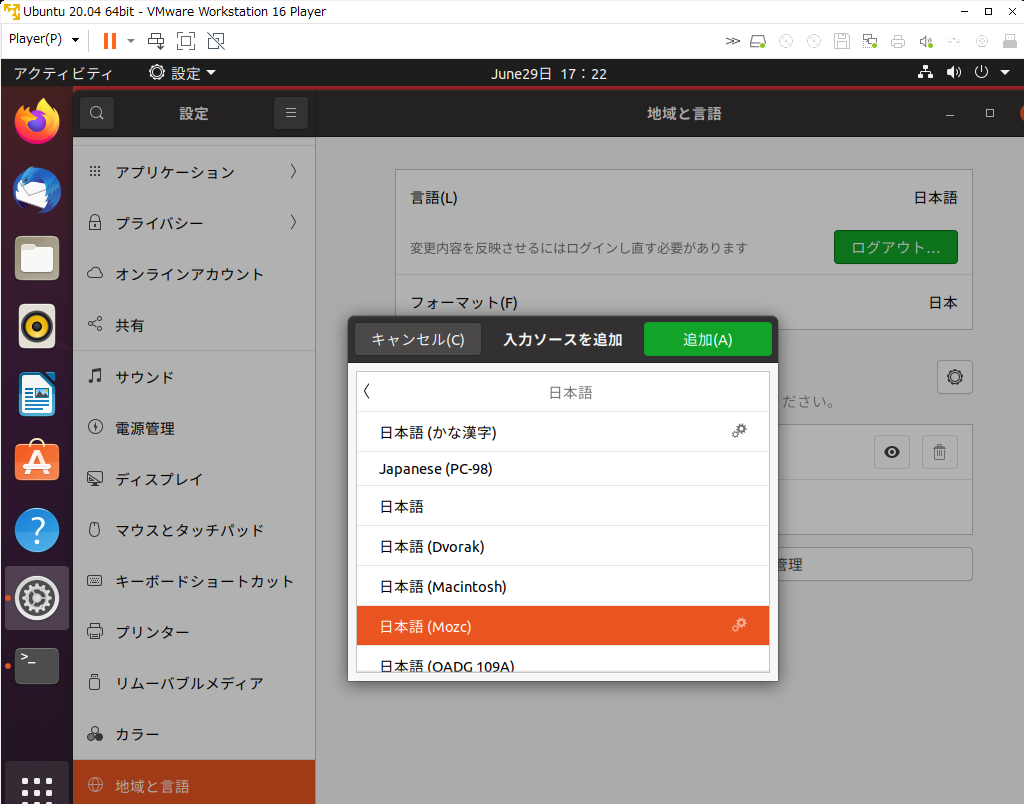This screenshot has width=1024, height=804.
Task: Open the Files manager dock icon
Action: point(37,258)
